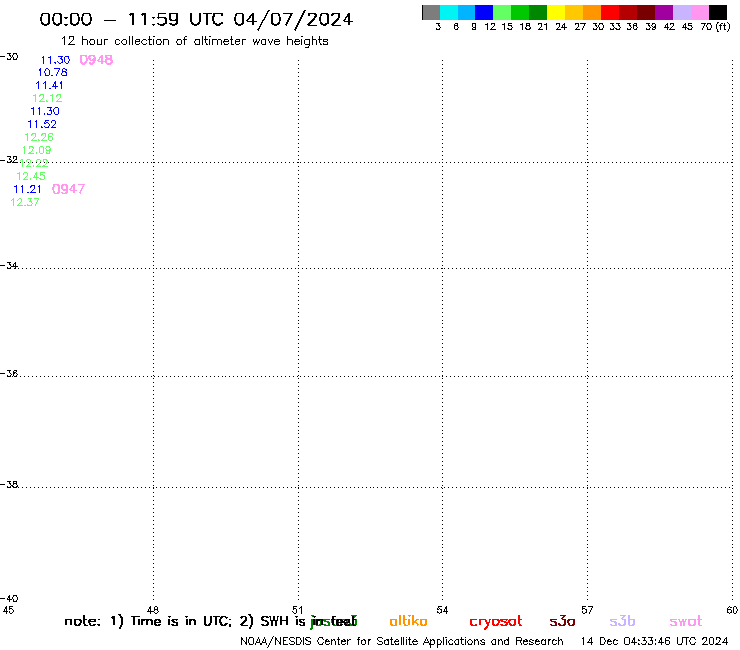Click the 11.41 wave height value

coord(49,85)
